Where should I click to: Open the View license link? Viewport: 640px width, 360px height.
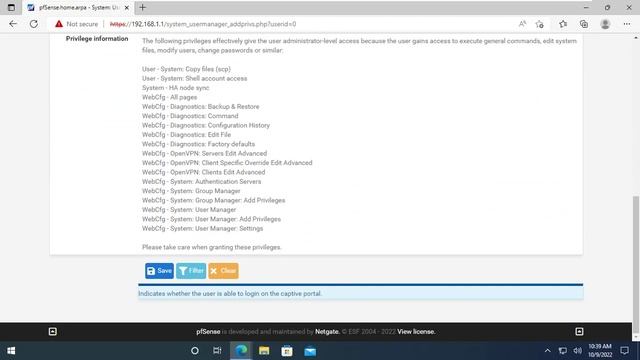point(416,331)
